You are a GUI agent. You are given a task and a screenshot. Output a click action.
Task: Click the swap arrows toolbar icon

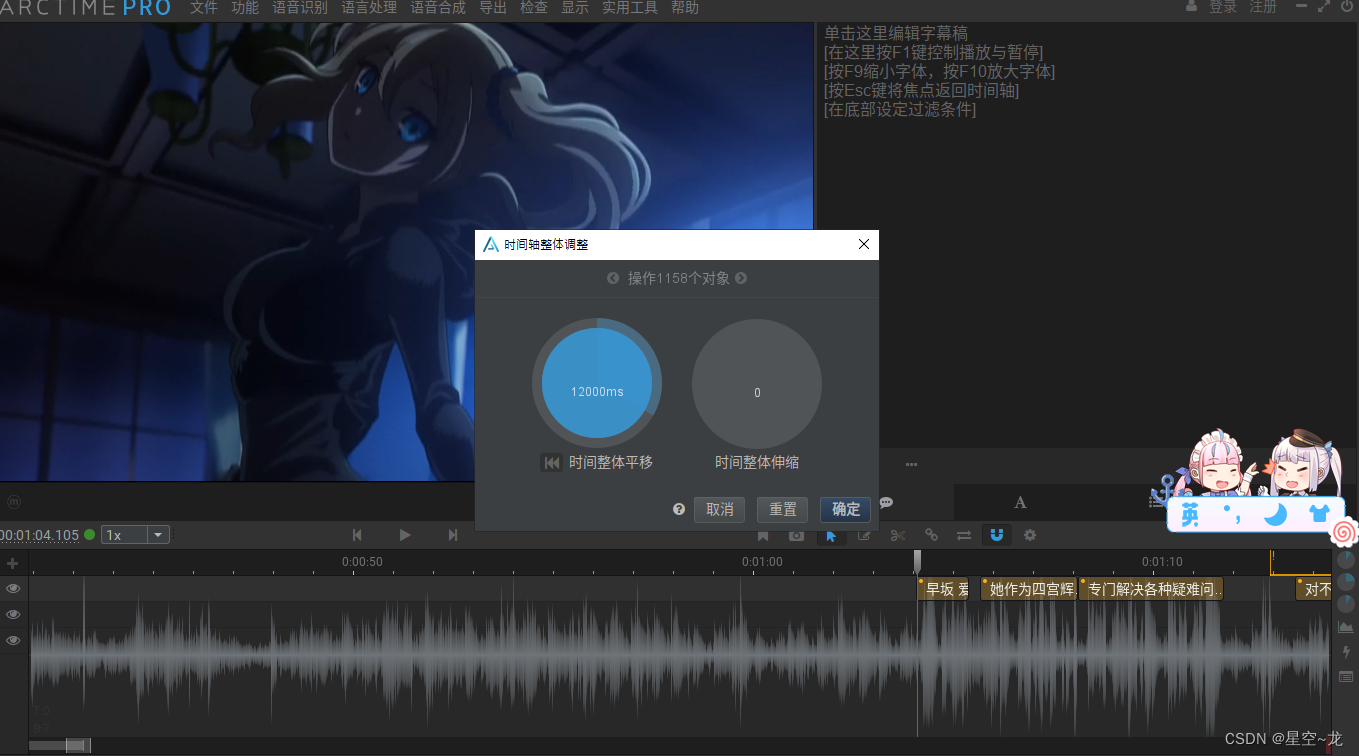964,535
